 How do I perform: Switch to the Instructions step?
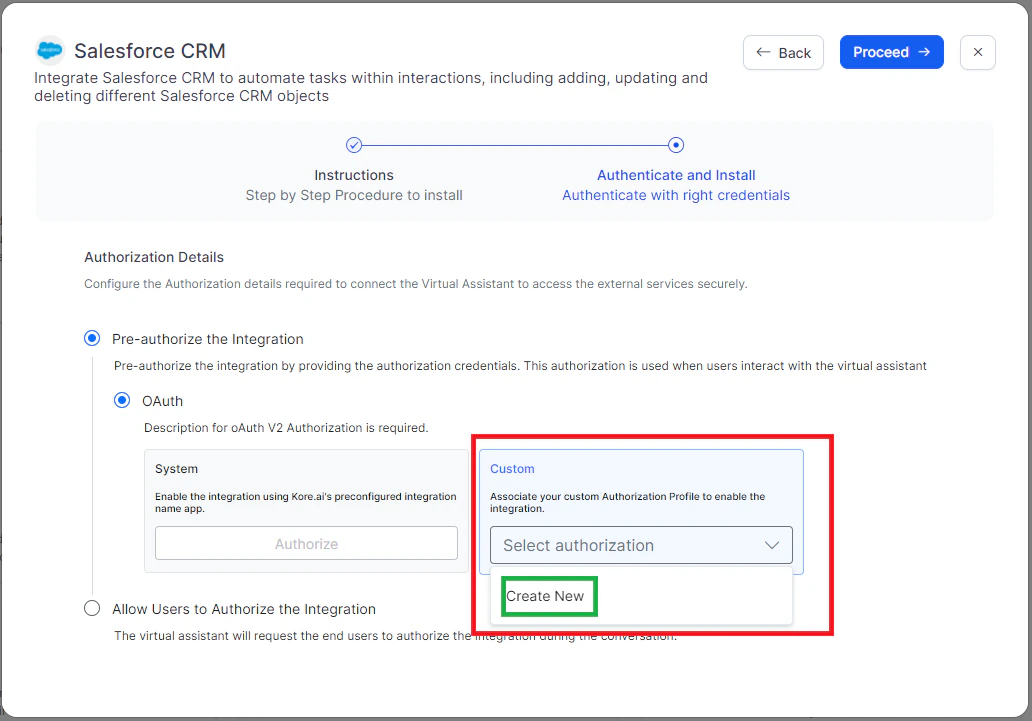[x=354, y=174]
